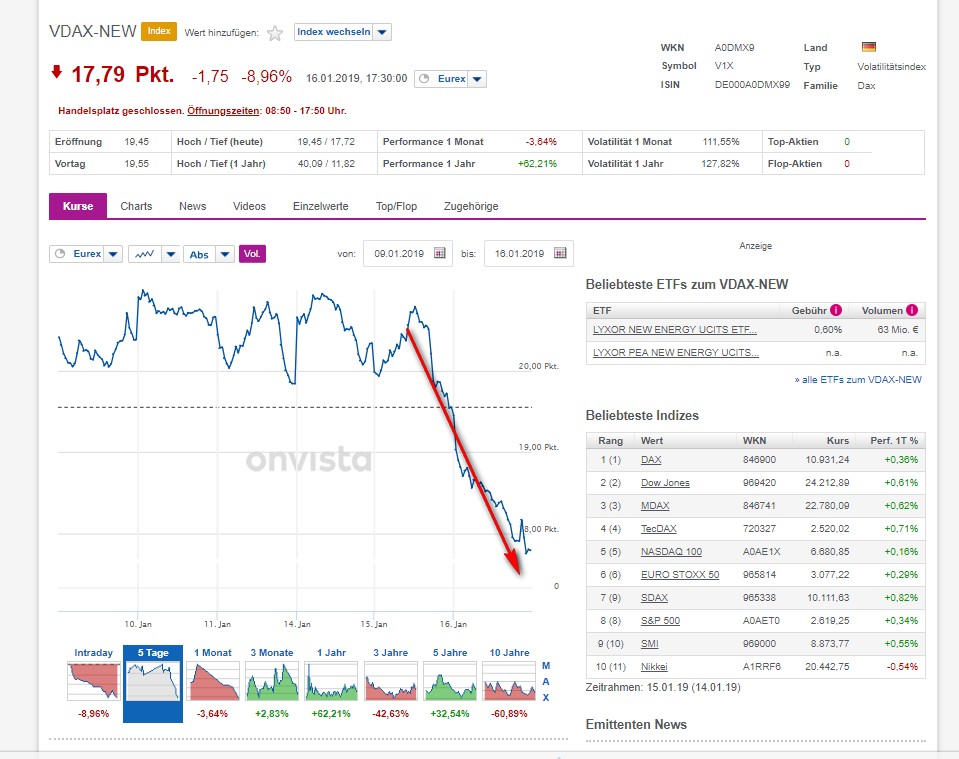
Task: Open the 'Index wechseln' dropdown
Action: [x=343, y=32]
